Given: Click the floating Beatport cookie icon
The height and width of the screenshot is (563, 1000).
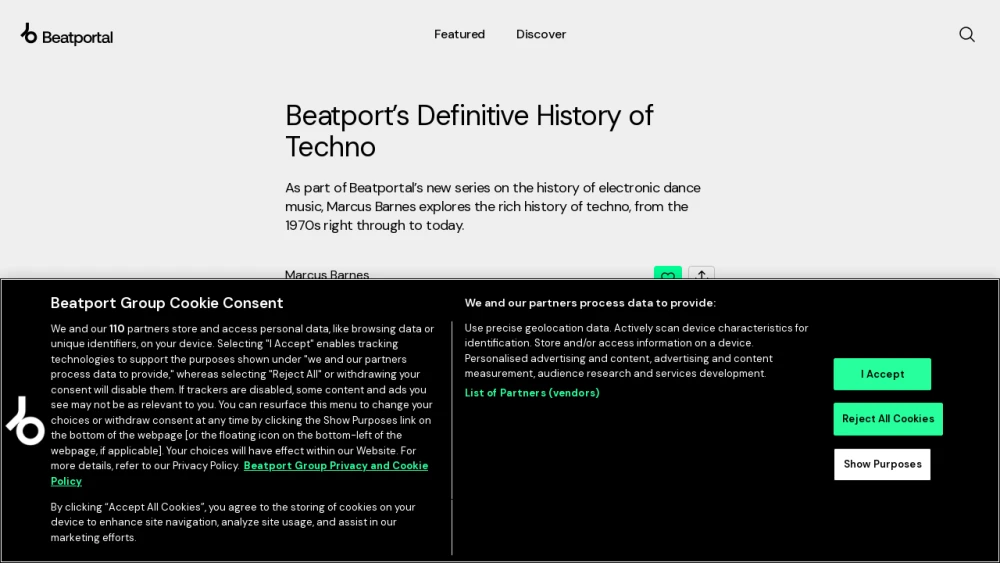Looking at the screenshot, I should [26, 421].
